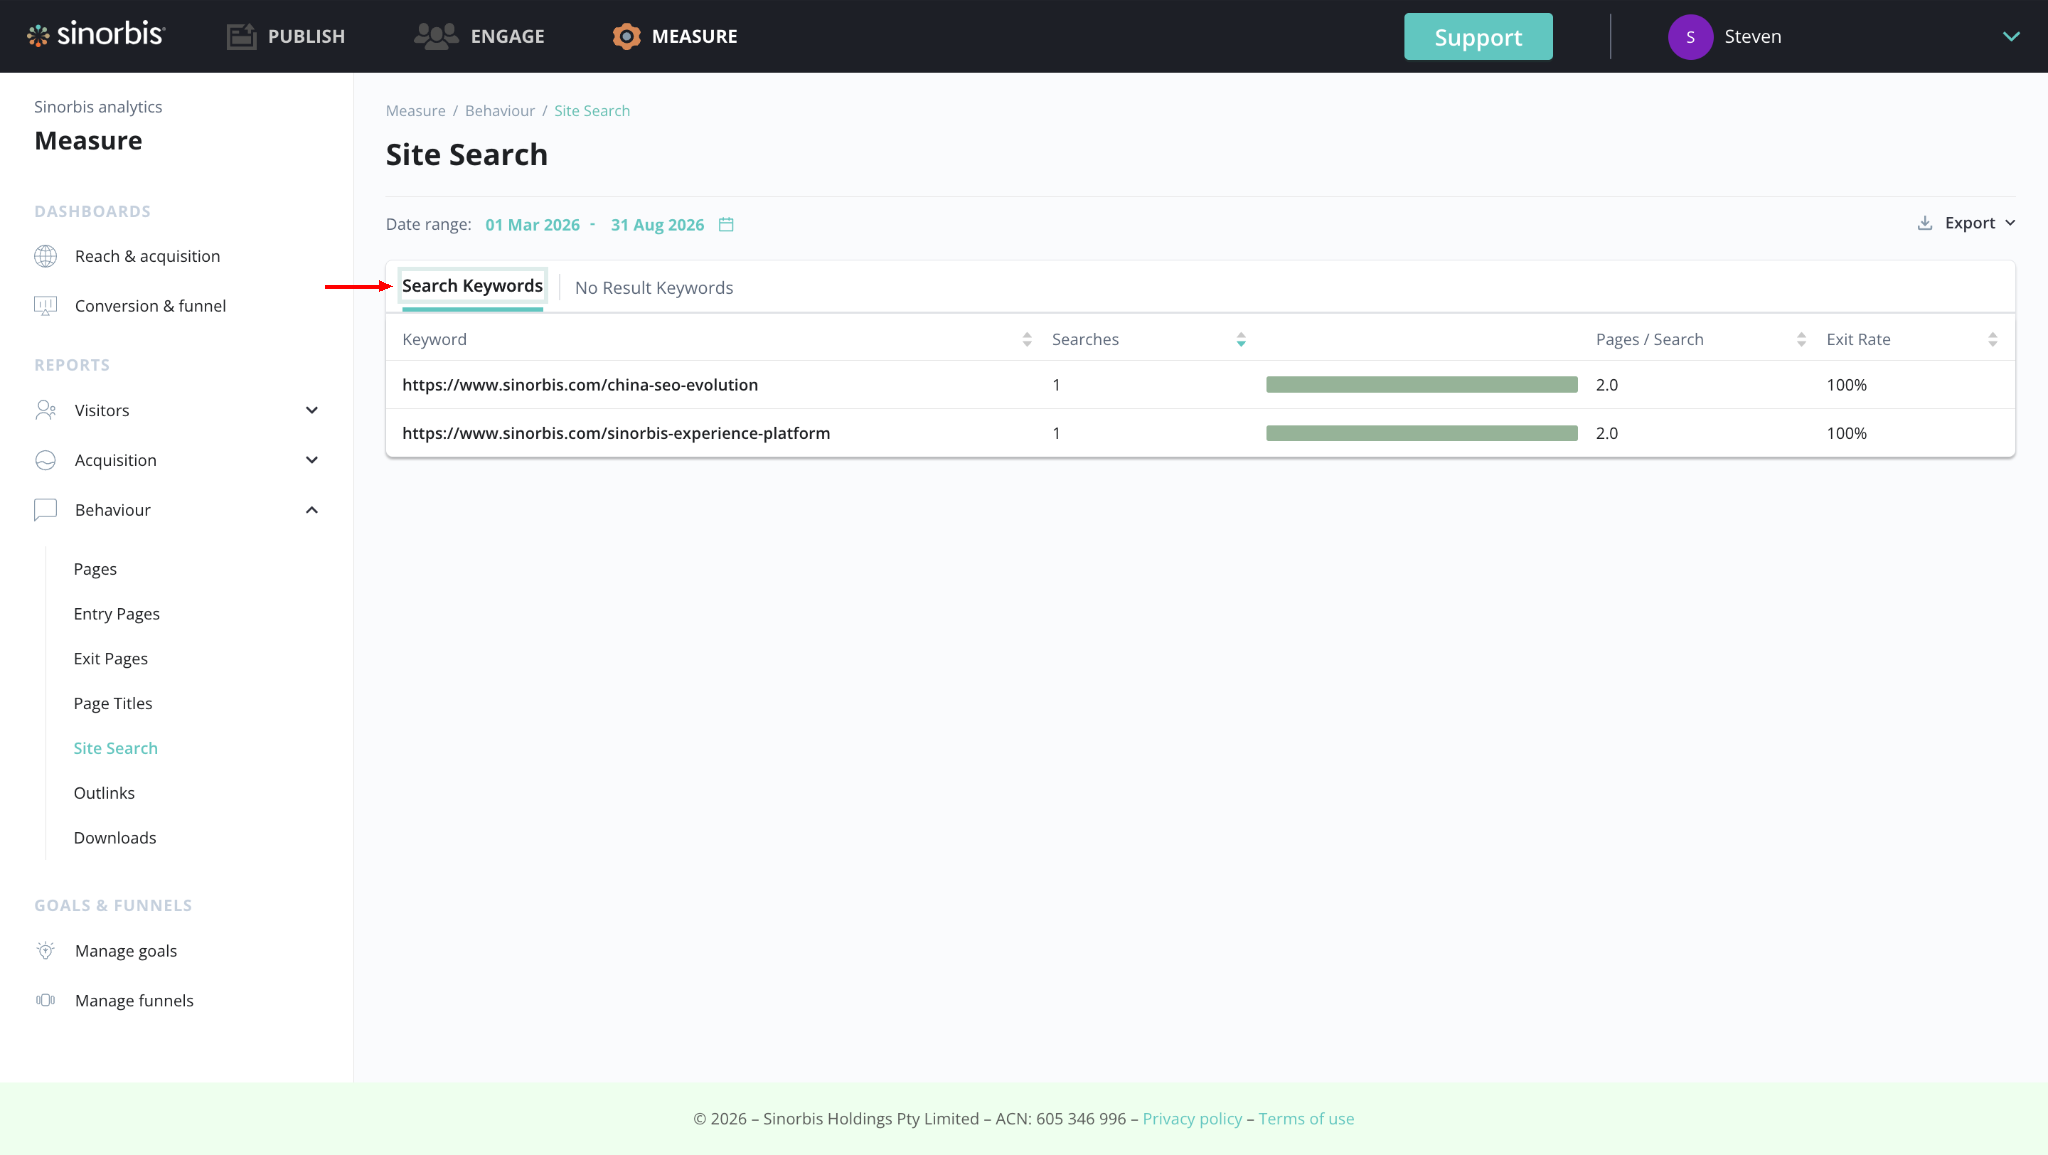Go to Behaviour breadcrumb
The image size is (2048, 1155).
pyautogui.click(x=500, y=111)
